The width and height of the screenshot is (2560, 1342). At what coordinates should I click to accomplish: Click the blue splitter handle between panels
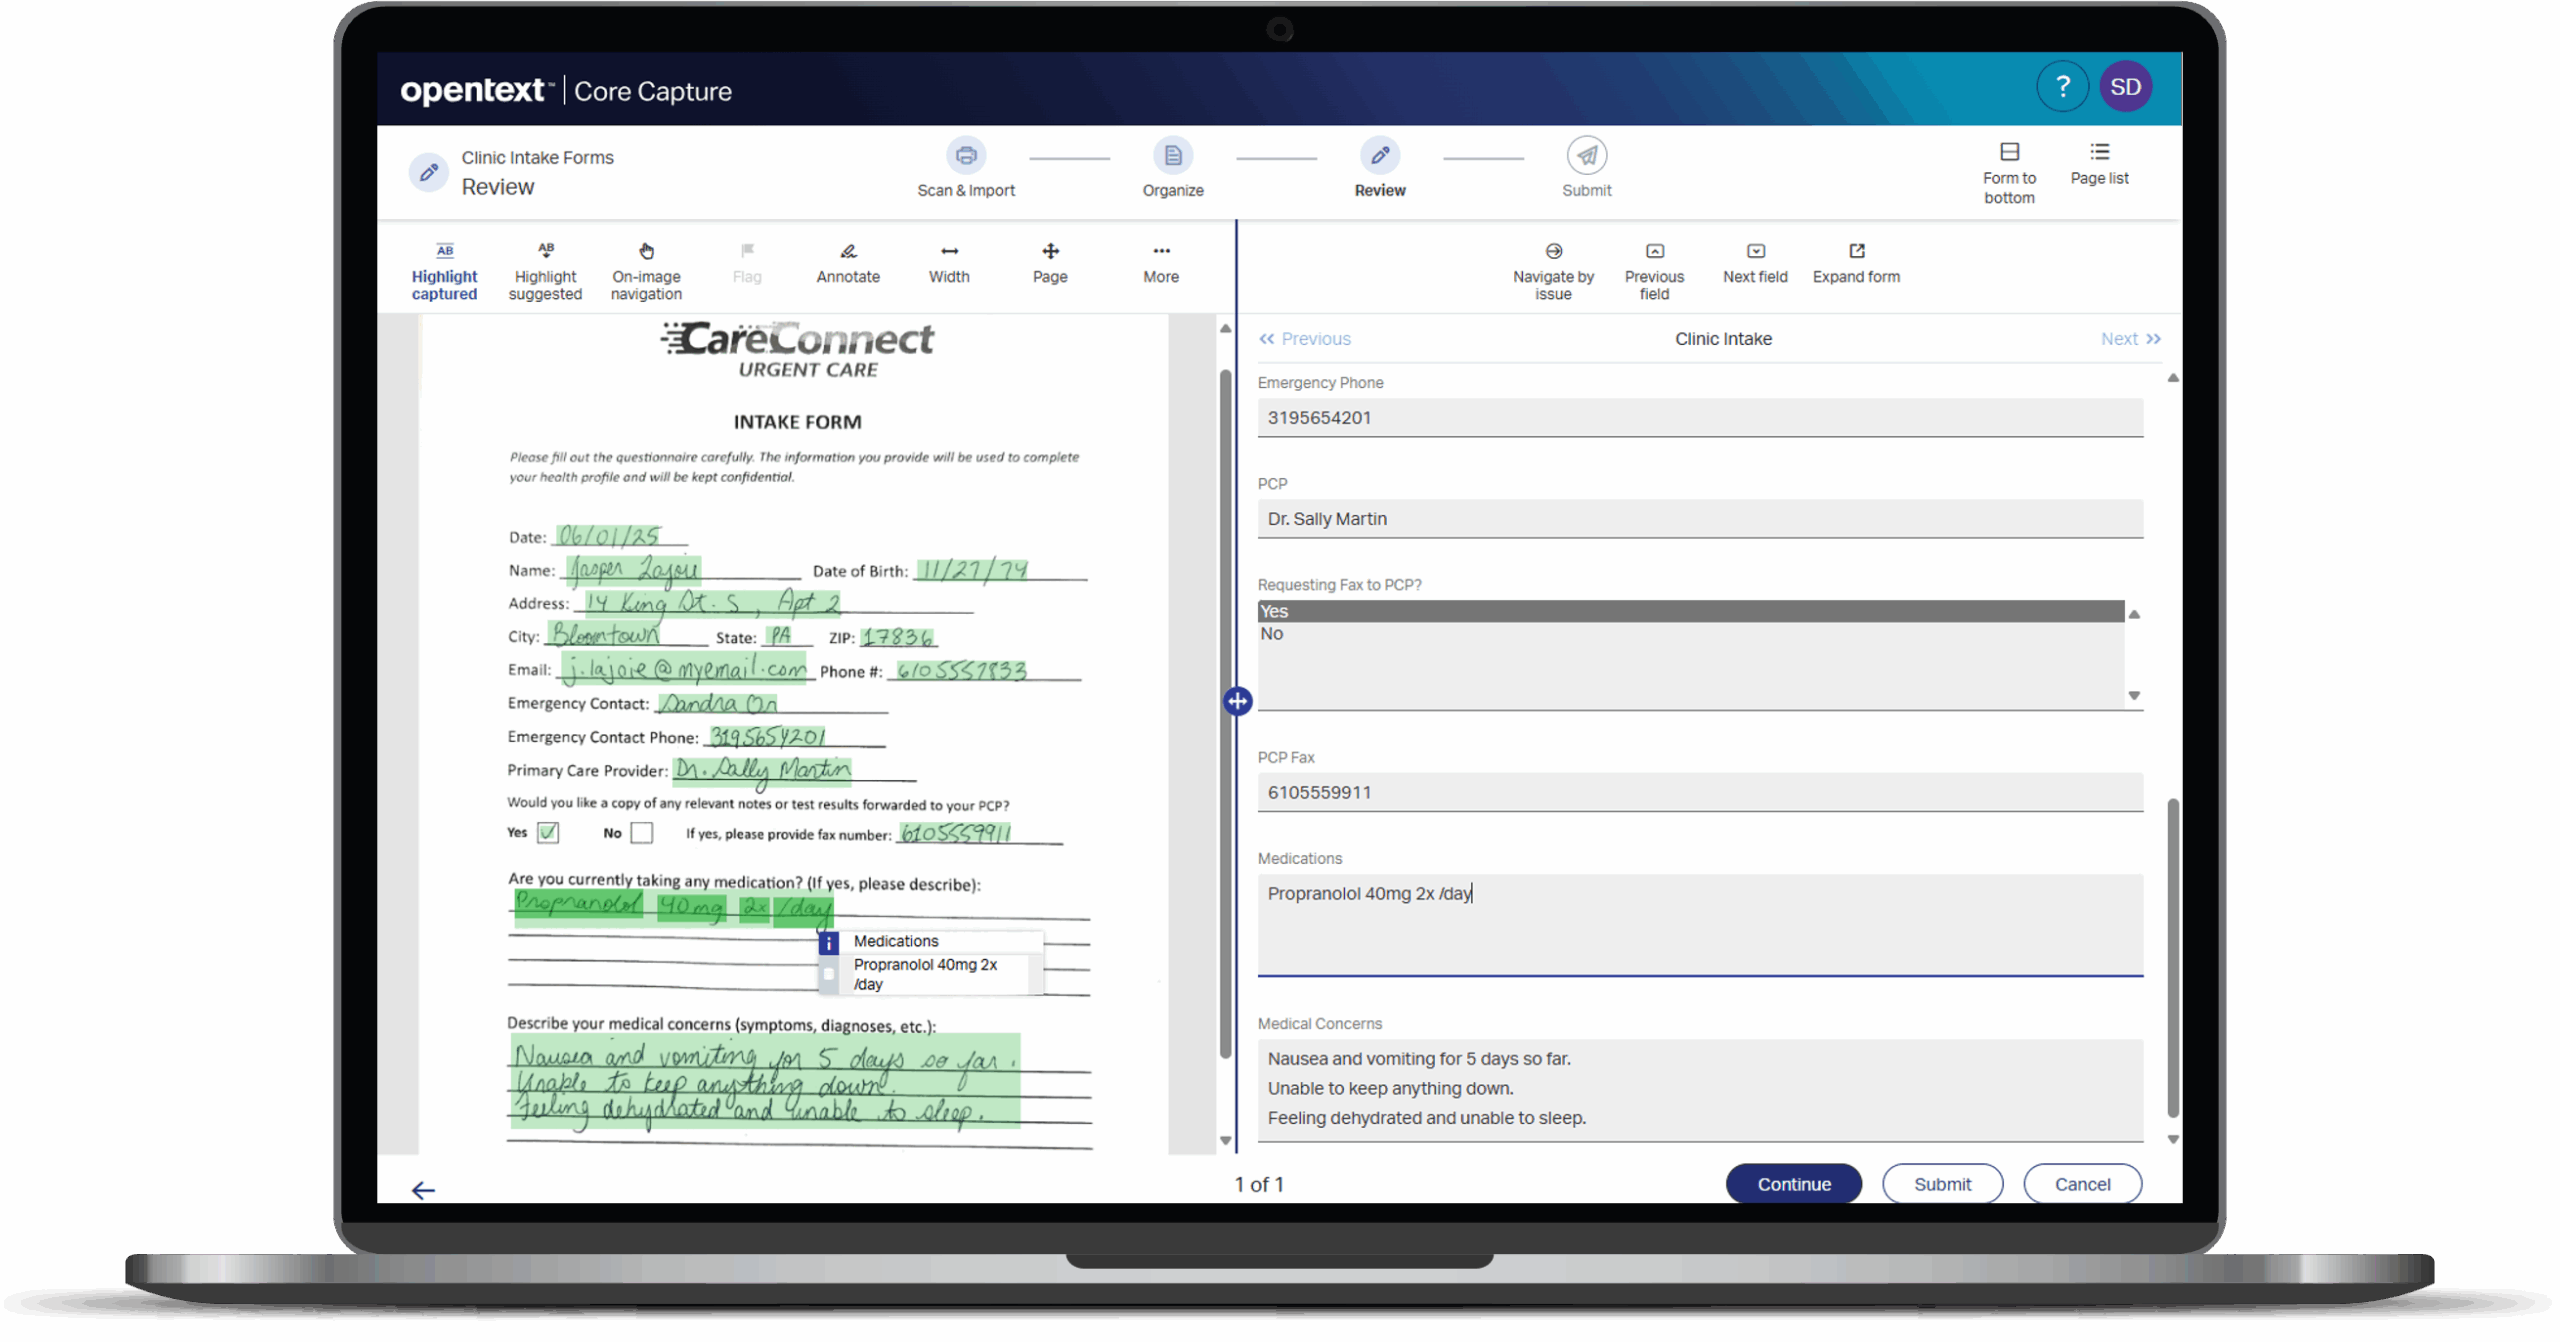(x=1237, y=702)
